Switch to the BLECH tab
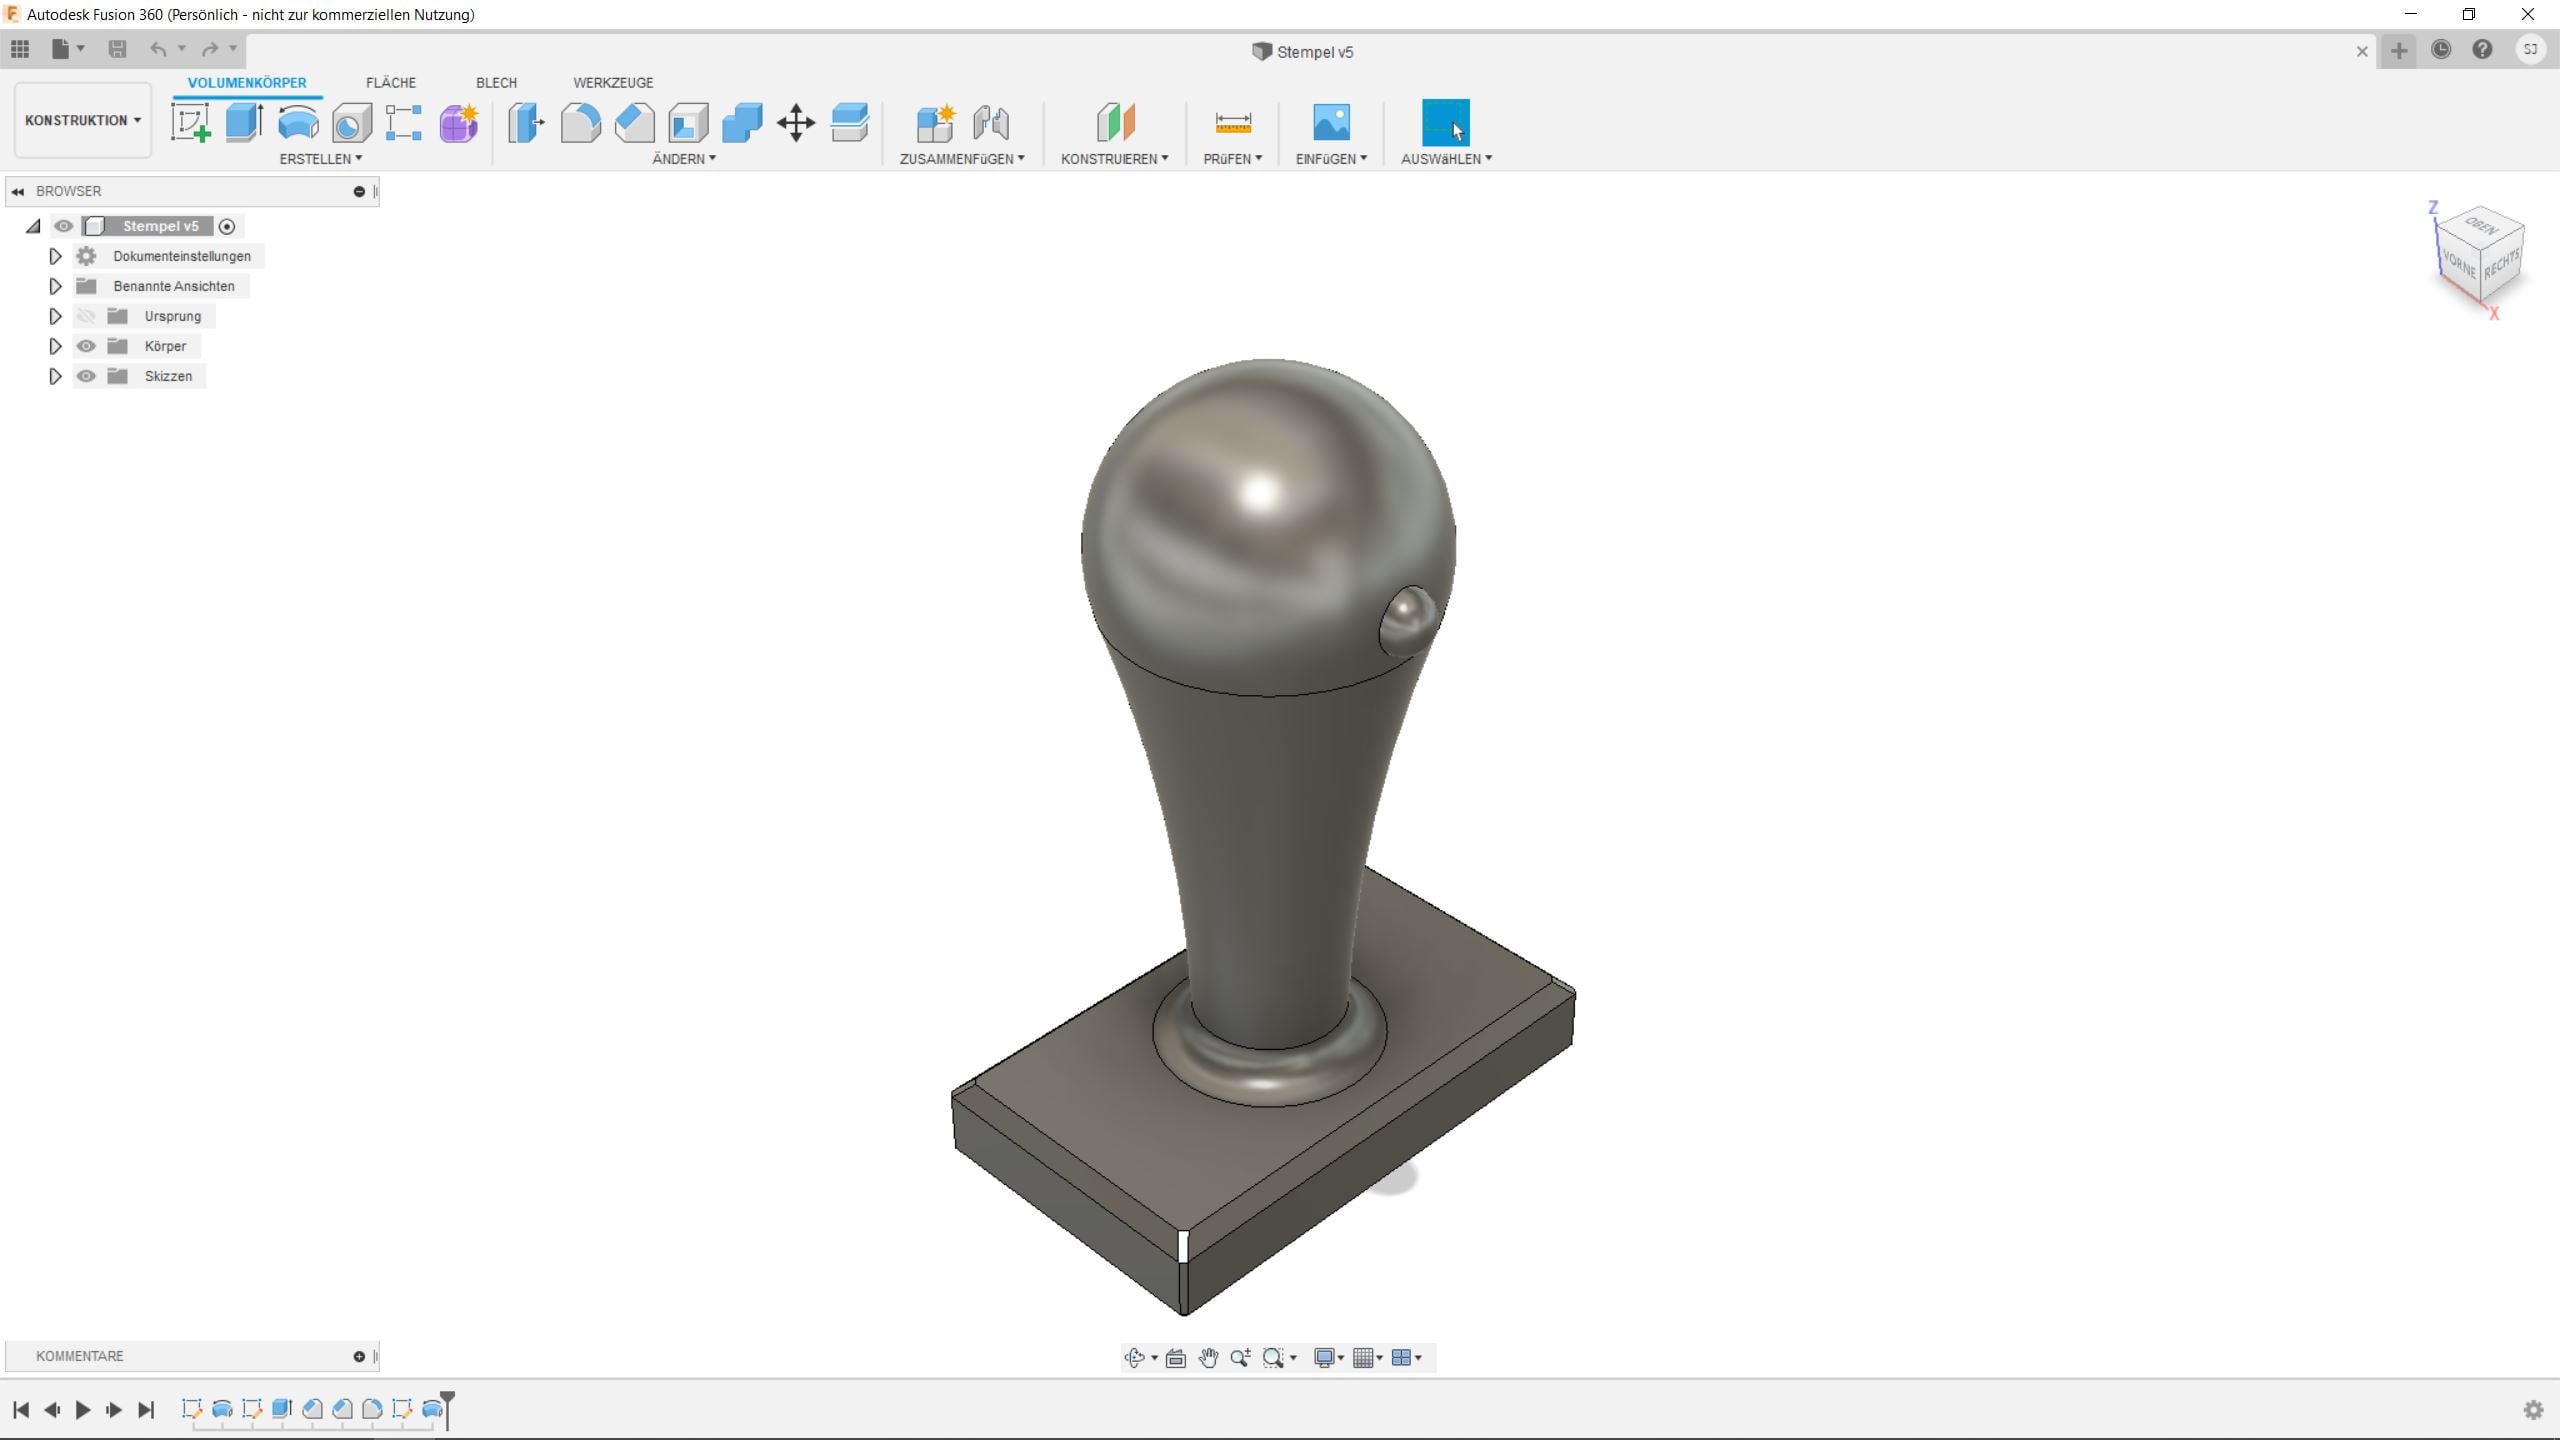 (x=496, y=83)
